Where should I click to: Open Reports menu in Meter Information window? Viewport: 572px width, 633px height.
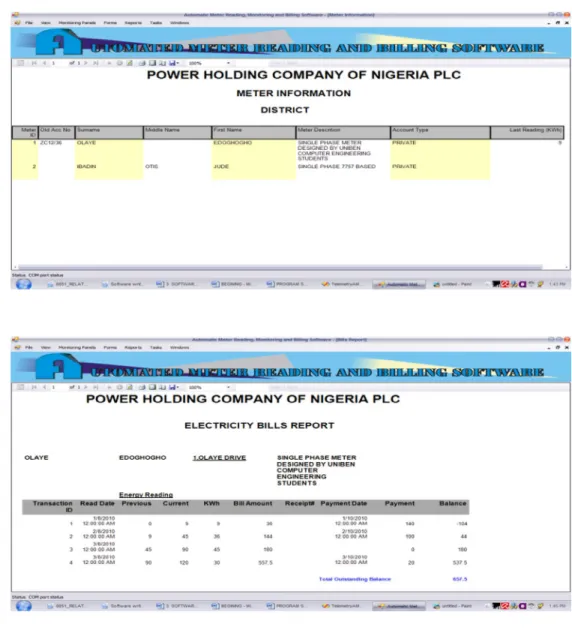point(133,23)
